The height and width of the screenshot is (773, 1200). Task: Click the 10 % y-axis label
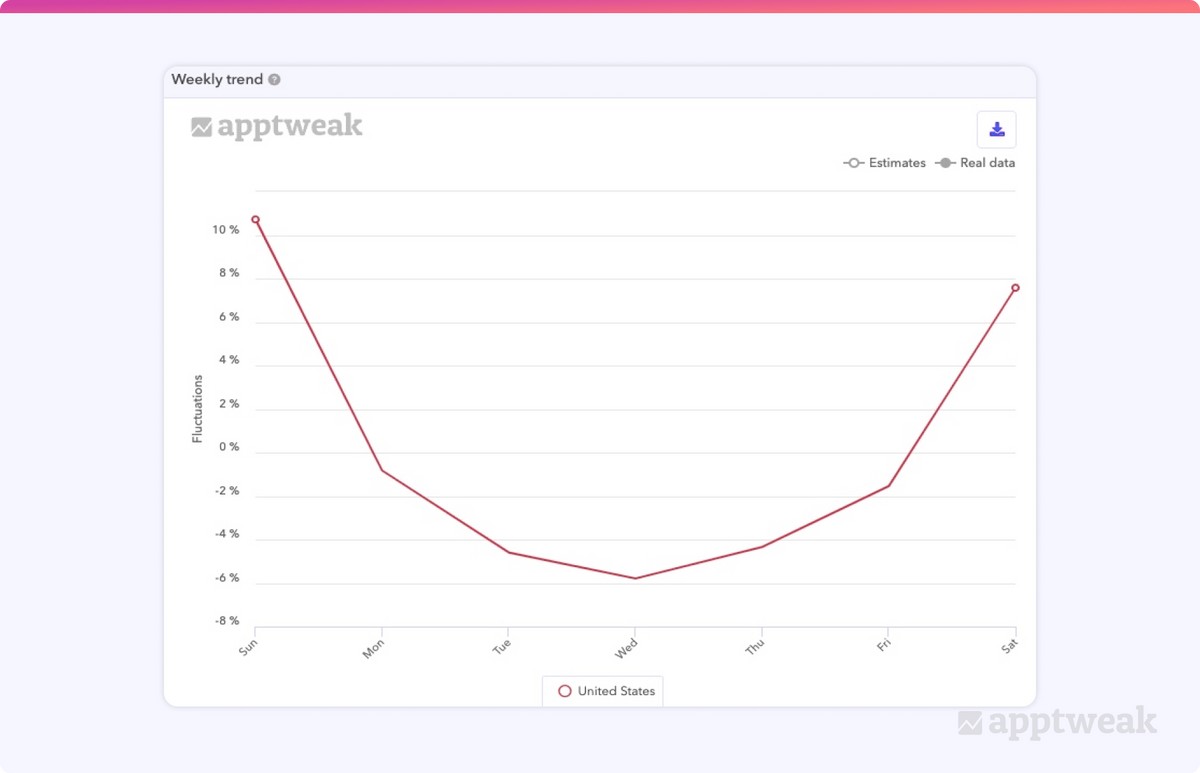point(225,230)
